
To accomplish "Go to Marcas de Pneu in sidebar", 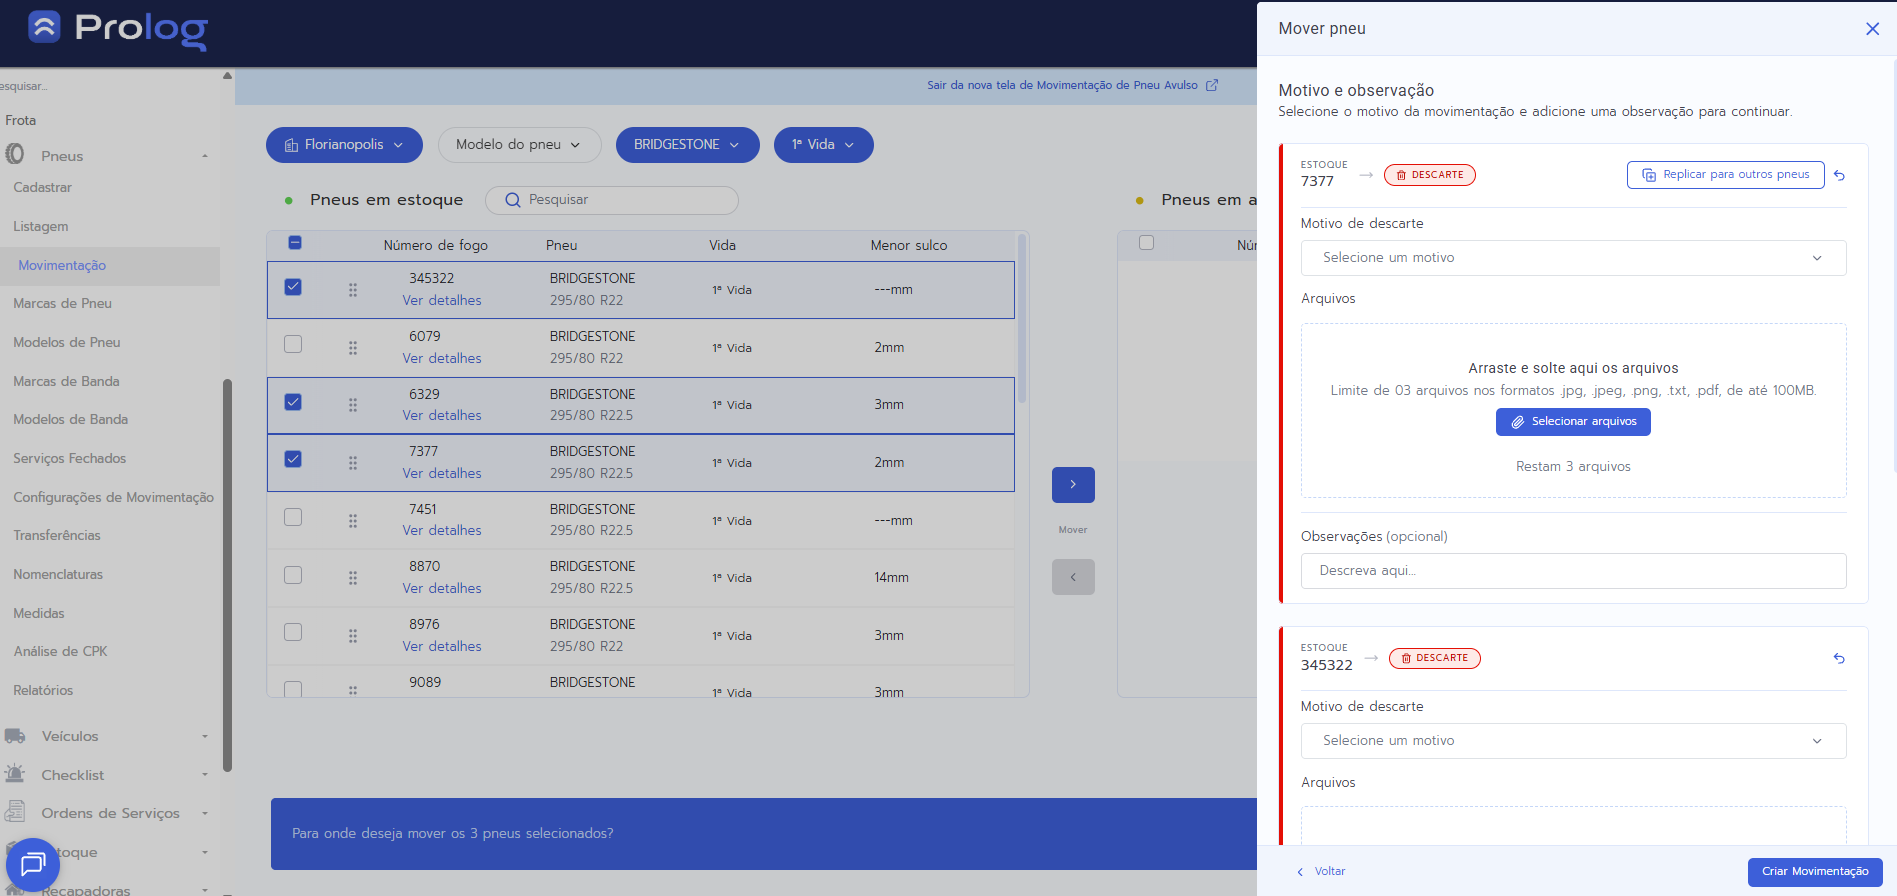I will 62,303.
